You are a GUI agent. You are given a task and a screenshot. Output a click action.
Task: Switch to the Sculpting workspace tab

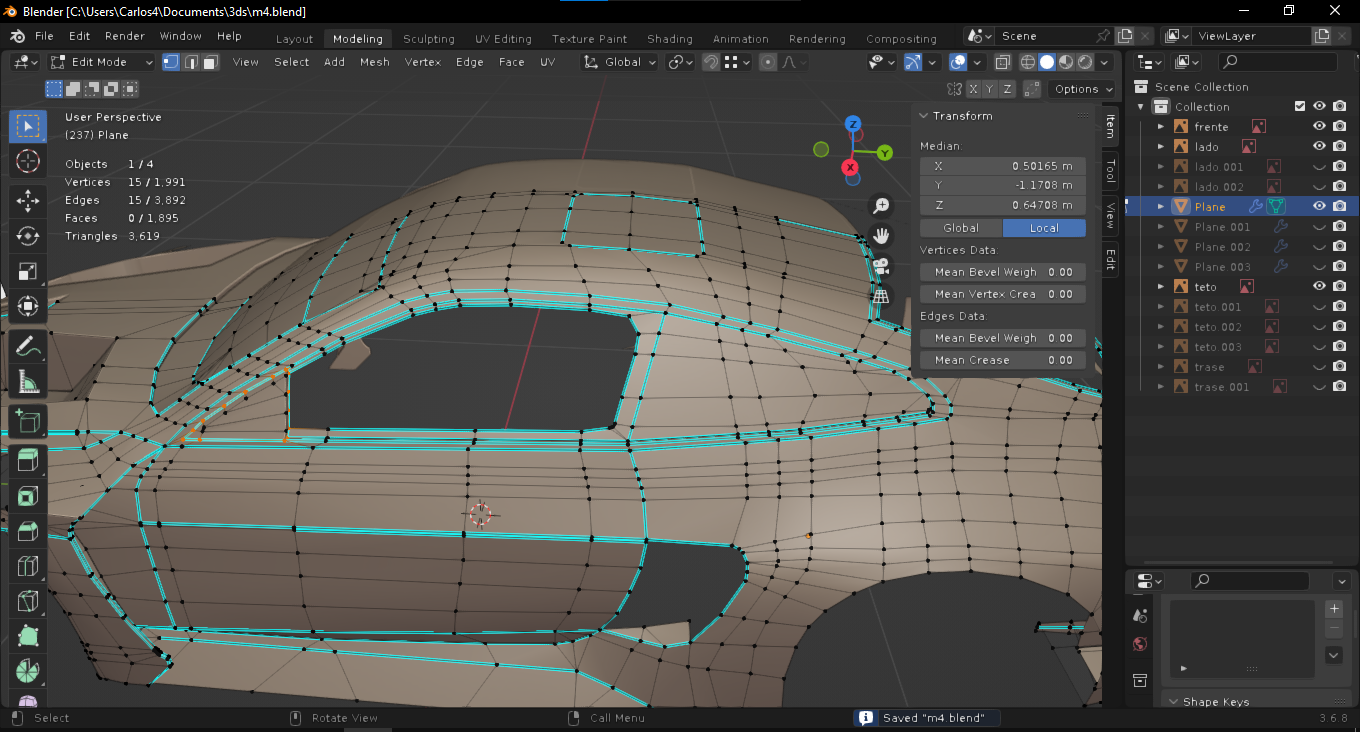(x=428, y=39)
